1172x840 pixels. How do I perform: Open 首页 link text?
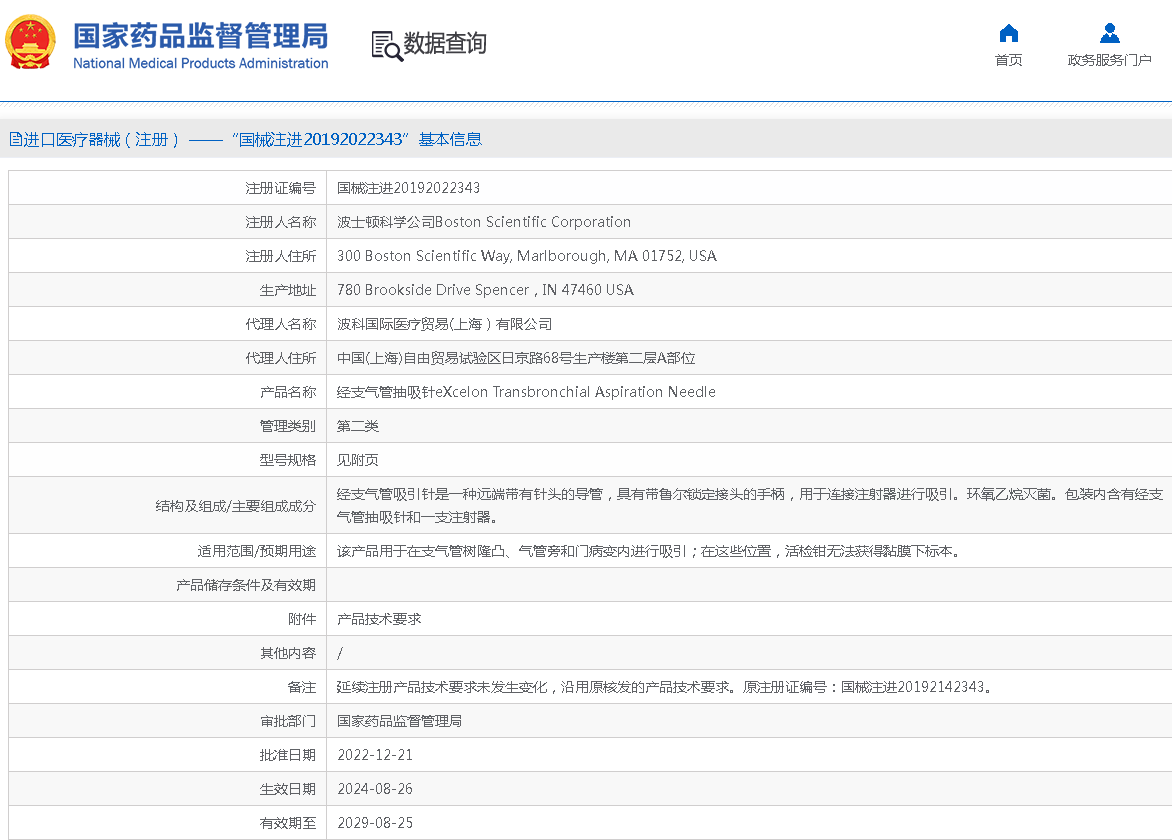(x=1008, y=60)
